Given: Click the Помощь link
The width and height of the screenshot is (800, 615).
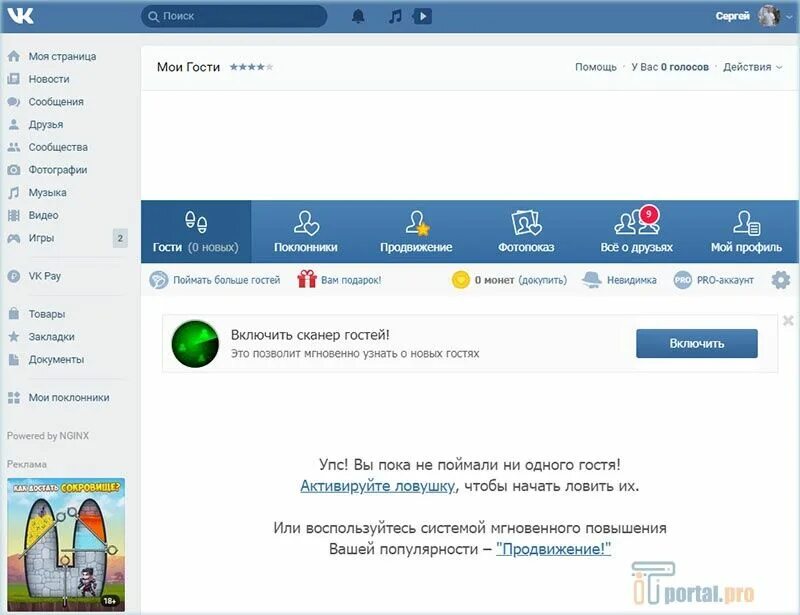Looking at the screenshot, I should (x=595, y=67).
